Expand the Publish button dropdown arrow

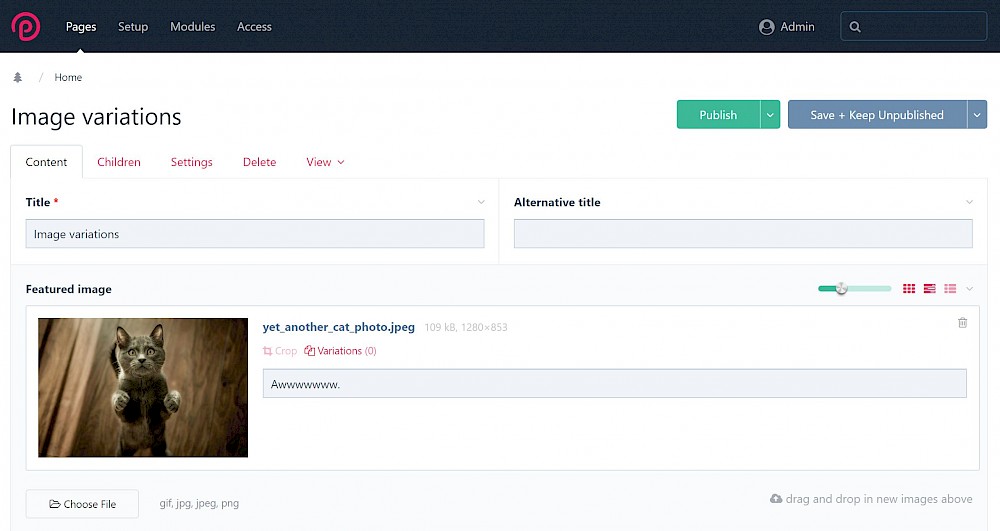pyautogui.click(x=770, y=115)
